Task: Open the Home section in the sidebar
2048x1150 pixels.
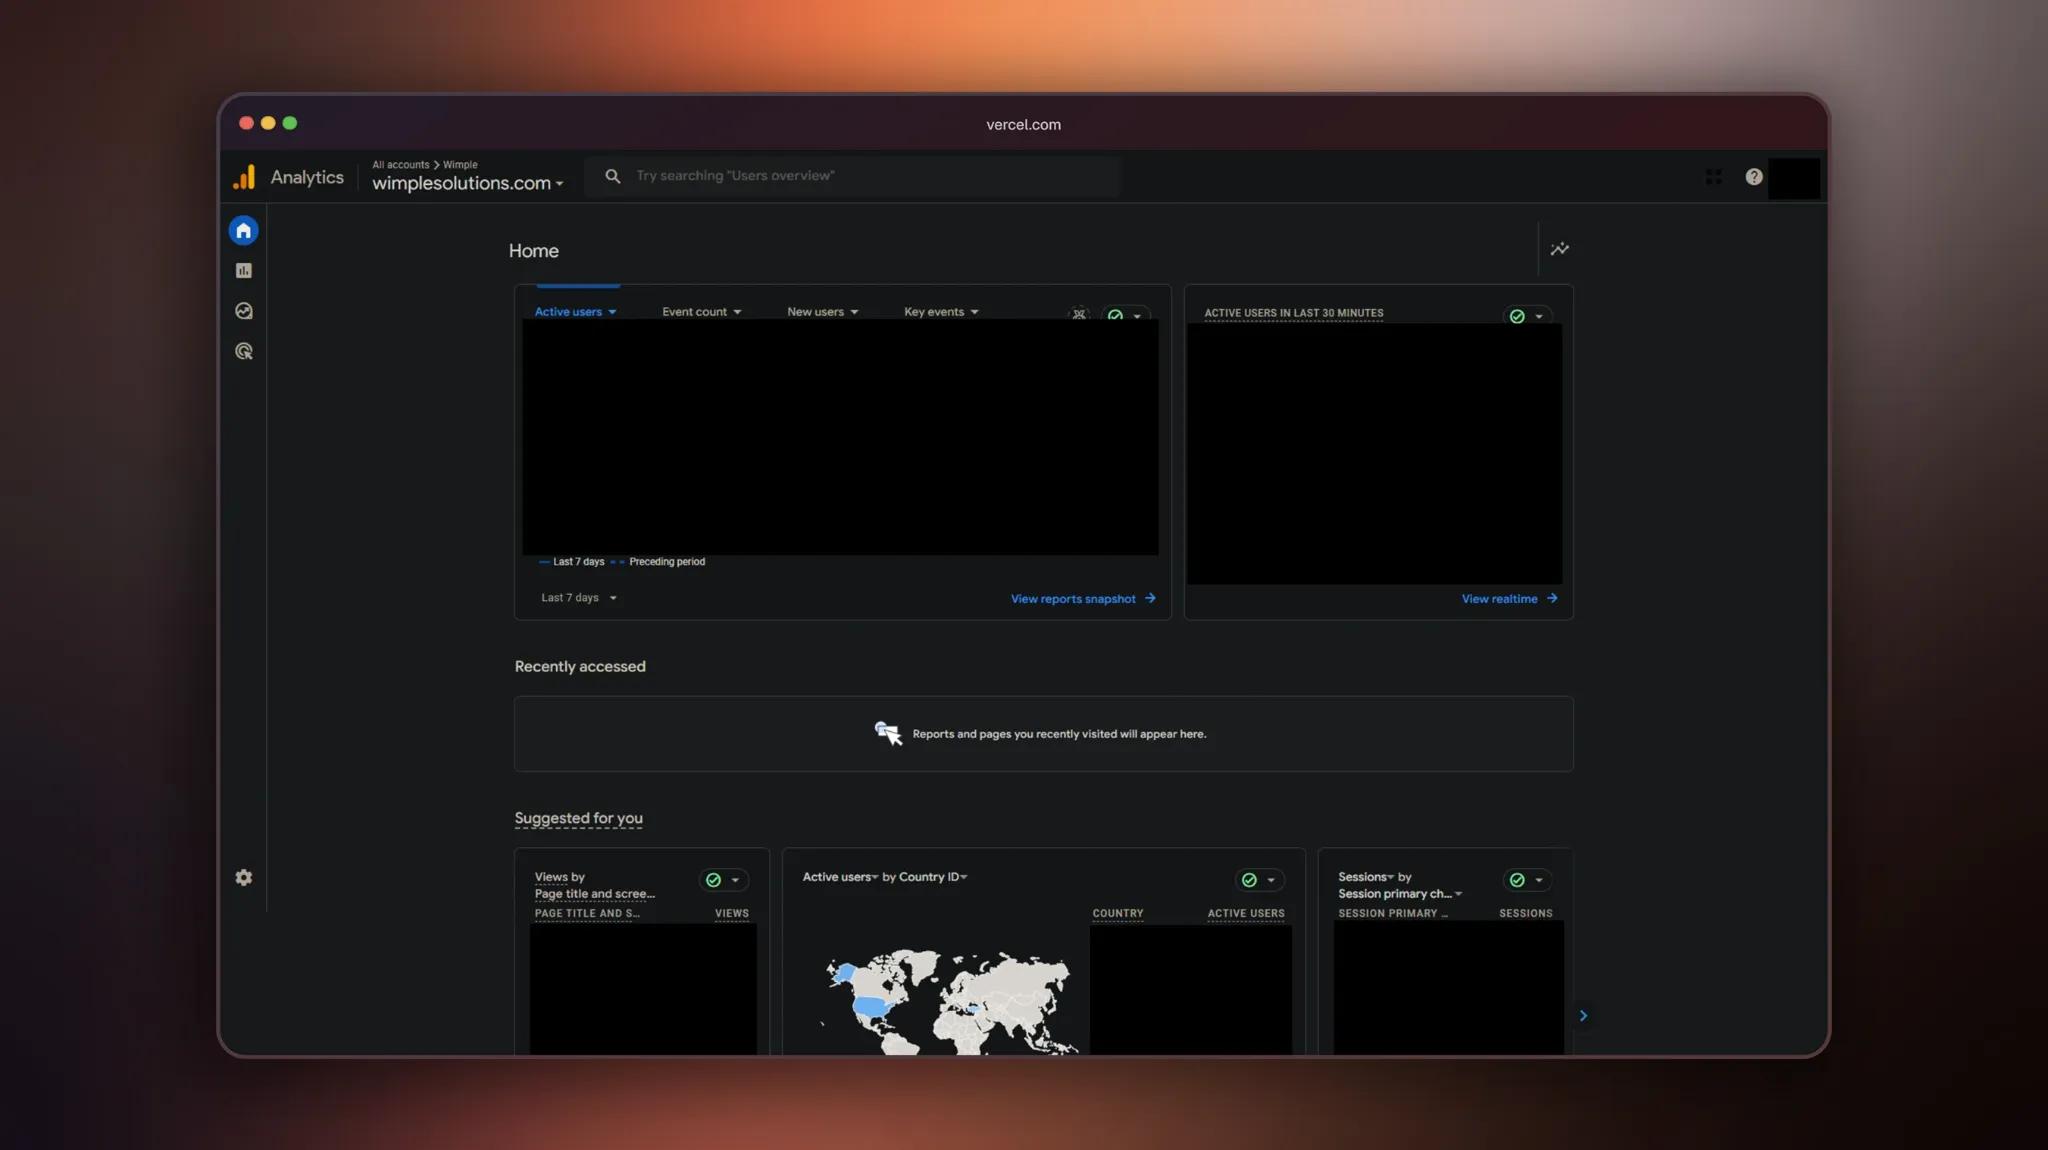Action: [243, 230]
